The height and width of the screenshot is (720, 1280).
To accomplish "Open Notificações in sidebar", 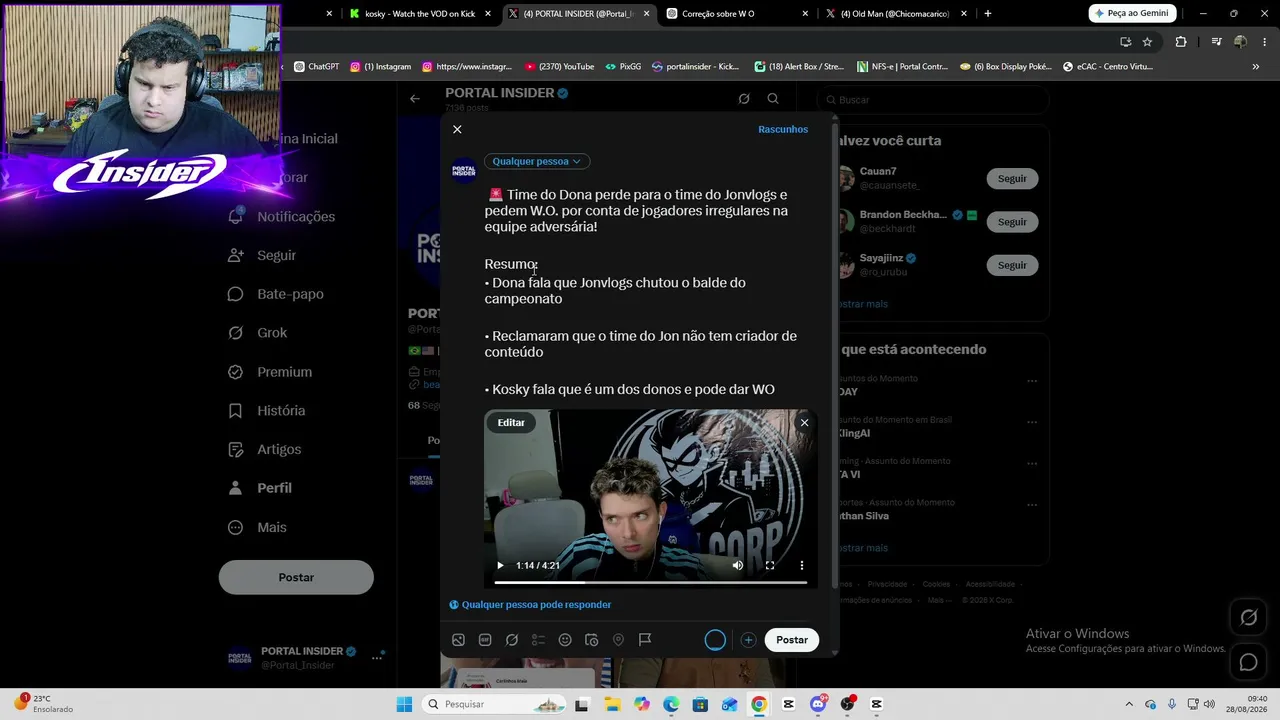I will (x=282, y=216).
